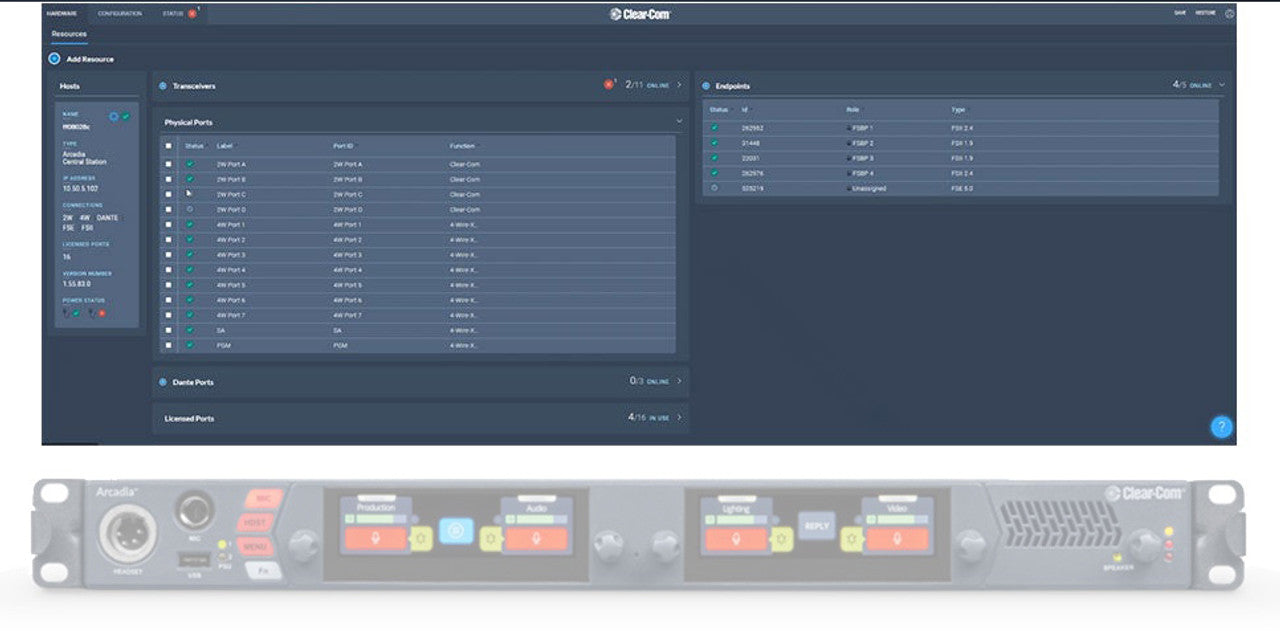Click the IP address 10.50.5.102
This screenshot has height=631, width=1280.
(78, 187)
